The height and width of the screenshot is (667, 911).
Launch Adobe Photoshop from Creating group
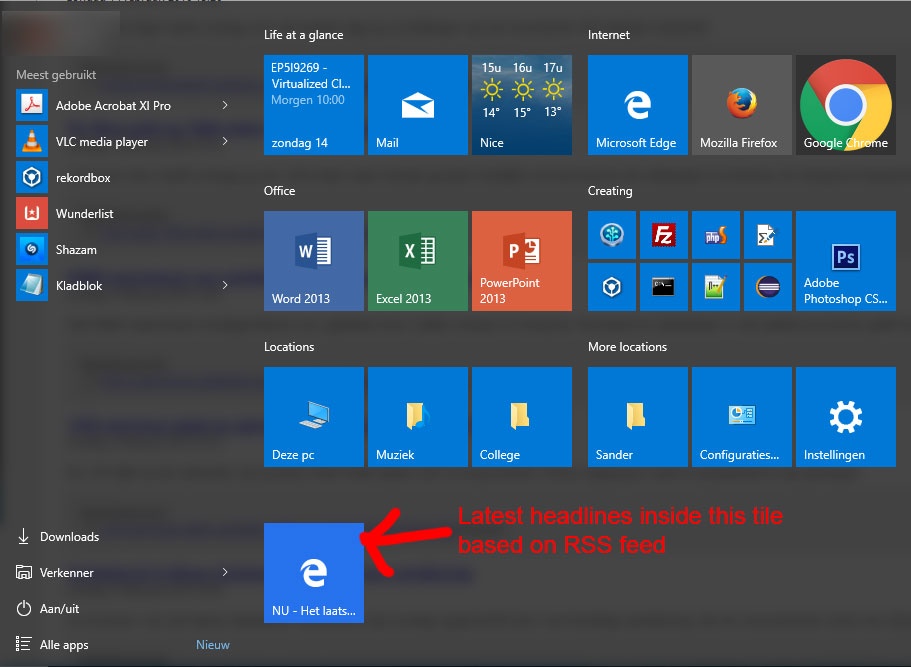point(845,261)
